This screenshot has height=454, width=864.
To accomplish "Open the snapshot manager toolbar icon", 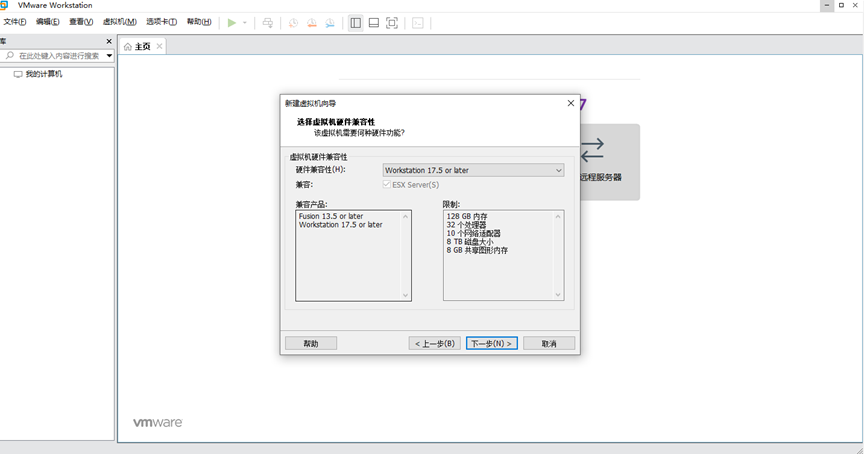I will pos(330,23).
